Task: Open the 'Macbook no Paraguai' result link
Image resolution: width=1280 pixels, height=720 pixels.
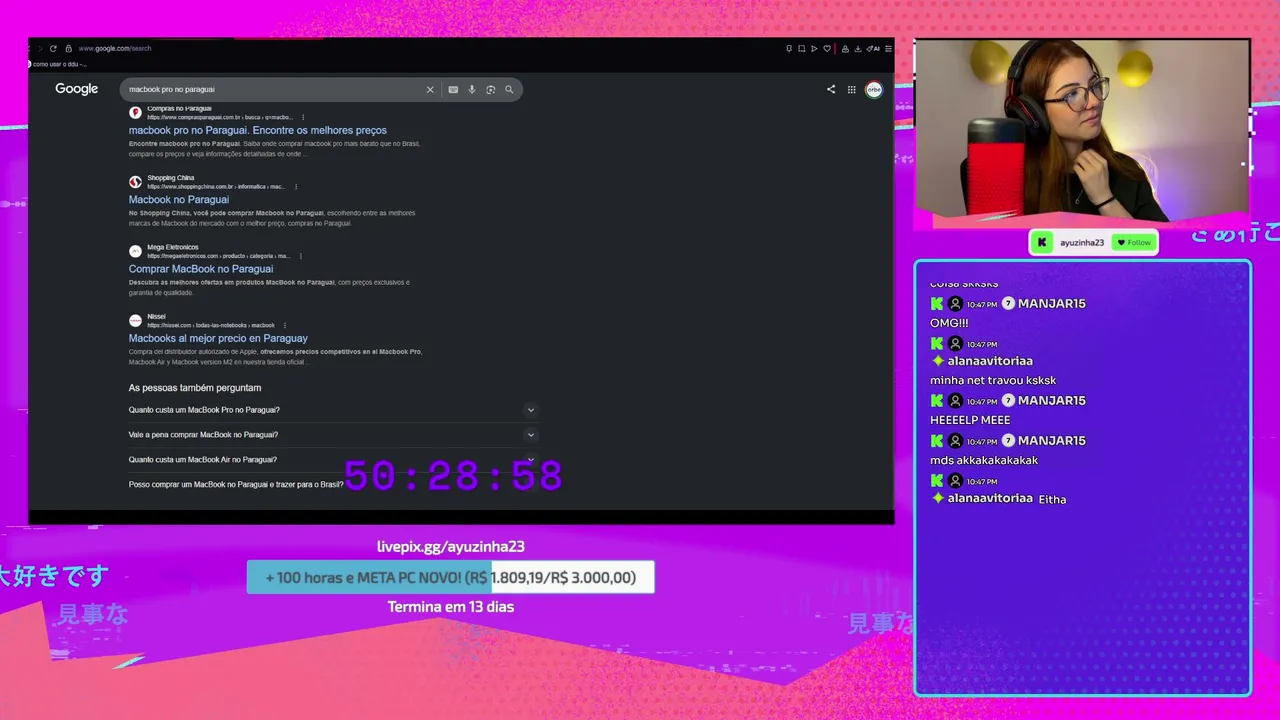Action: tap(179, 199)
